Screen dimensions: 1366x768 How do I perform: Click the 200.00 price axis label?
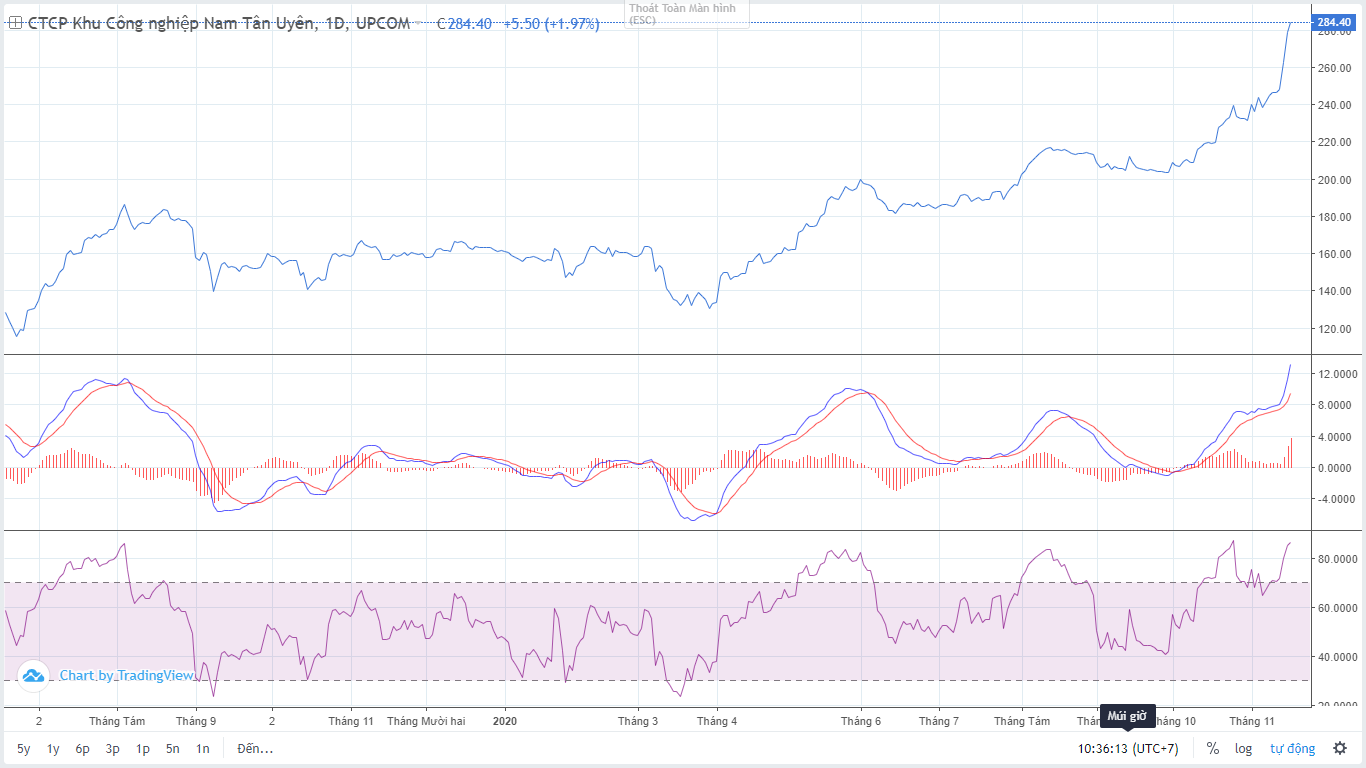(x=1334, y=180)
